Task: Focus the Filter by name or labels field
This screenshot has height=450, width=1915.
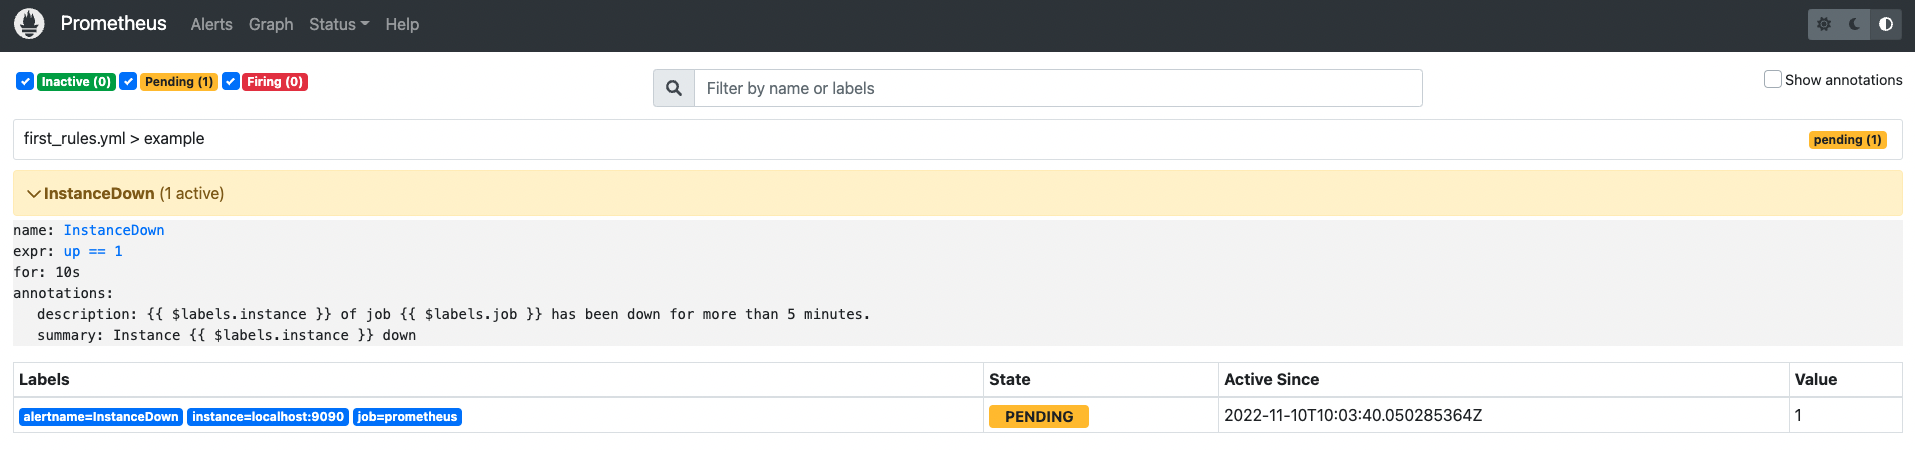Action: pyautogui.click(x=1058, y=88)
